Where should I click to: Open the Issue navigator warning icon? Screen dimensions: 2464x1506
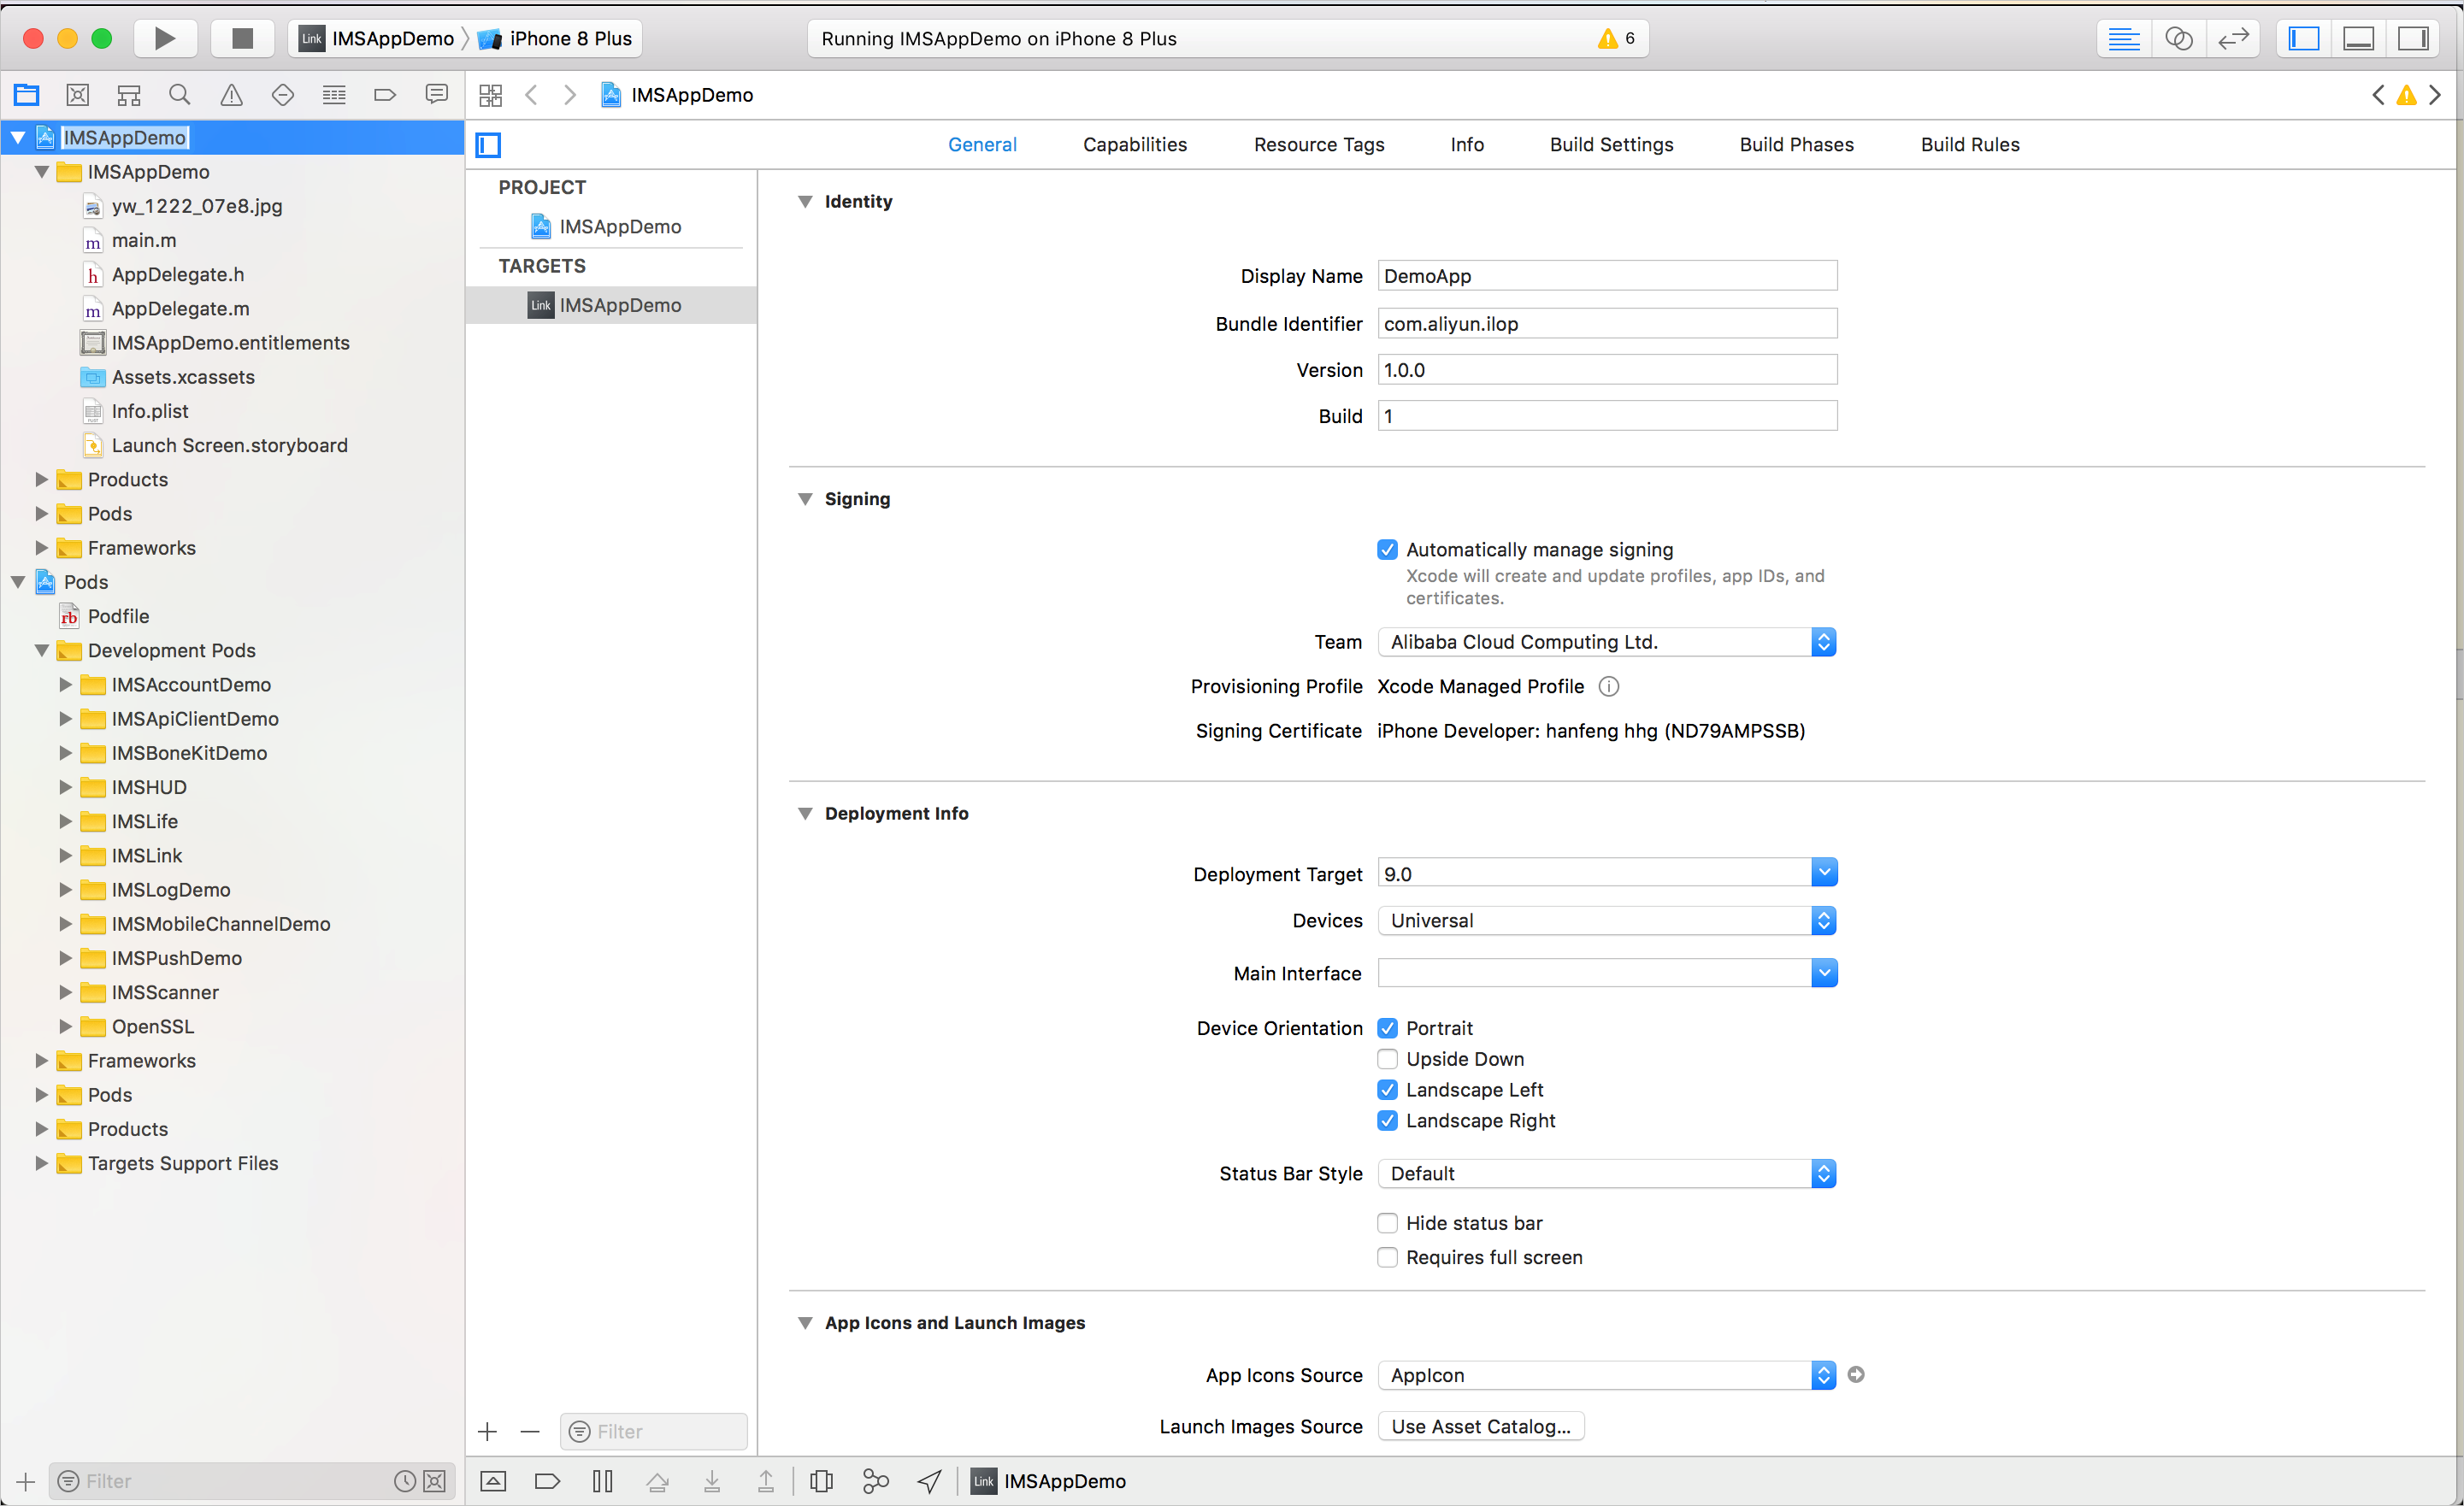tap(231, 94)
